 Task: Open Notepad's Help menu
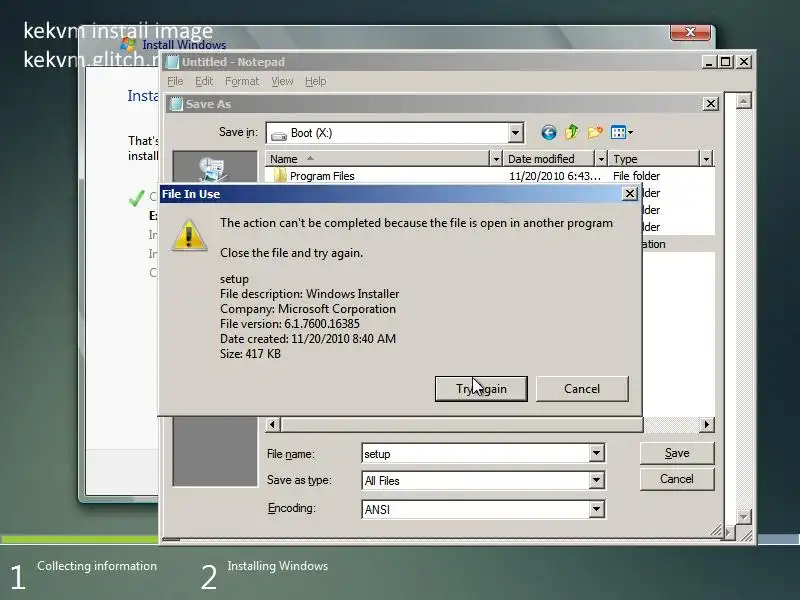315,81
